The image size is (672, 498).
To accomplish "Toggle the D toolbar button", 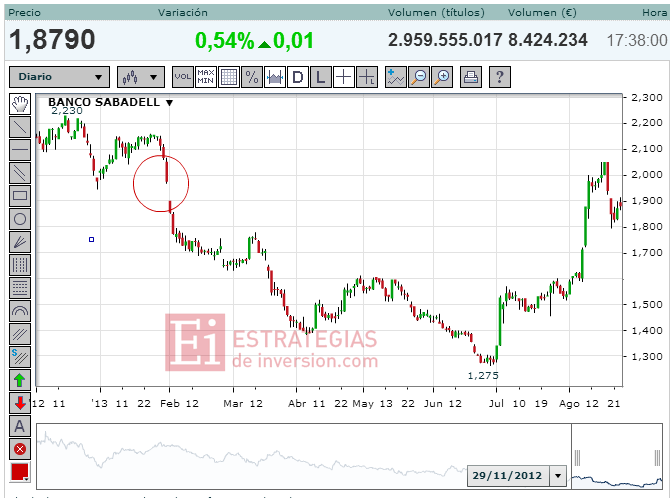I will (298, 77).
